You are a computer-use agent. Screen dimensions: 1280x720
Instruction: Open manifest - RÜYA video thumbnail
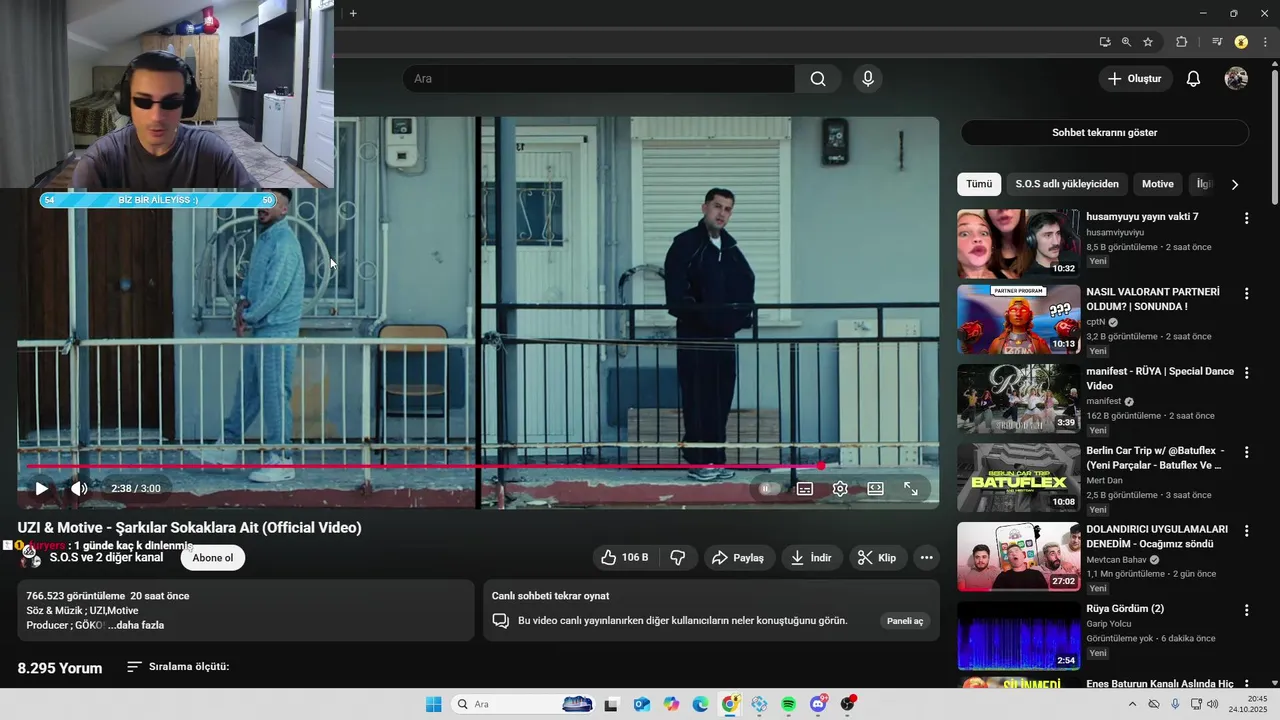coord(1018,398)
